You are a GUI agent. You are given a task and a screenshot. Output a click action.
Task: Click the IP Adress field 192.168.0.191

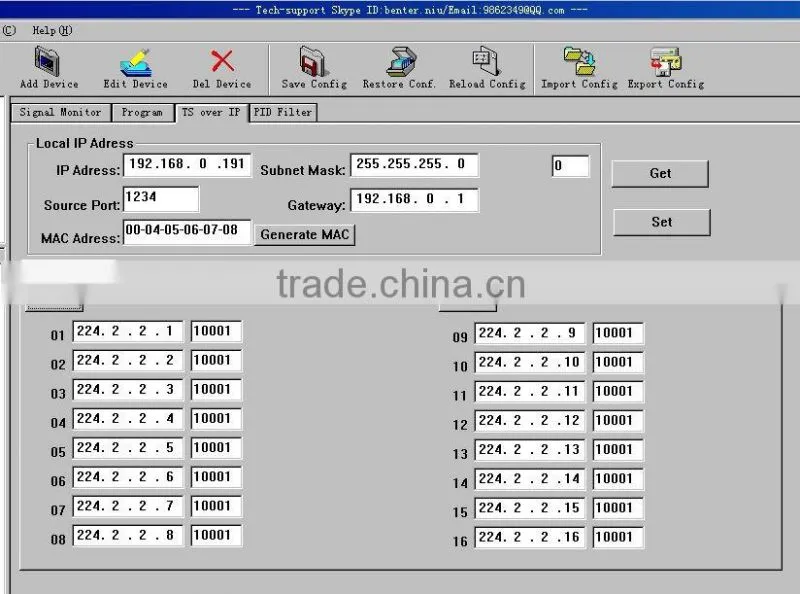(x=187, y=165)
